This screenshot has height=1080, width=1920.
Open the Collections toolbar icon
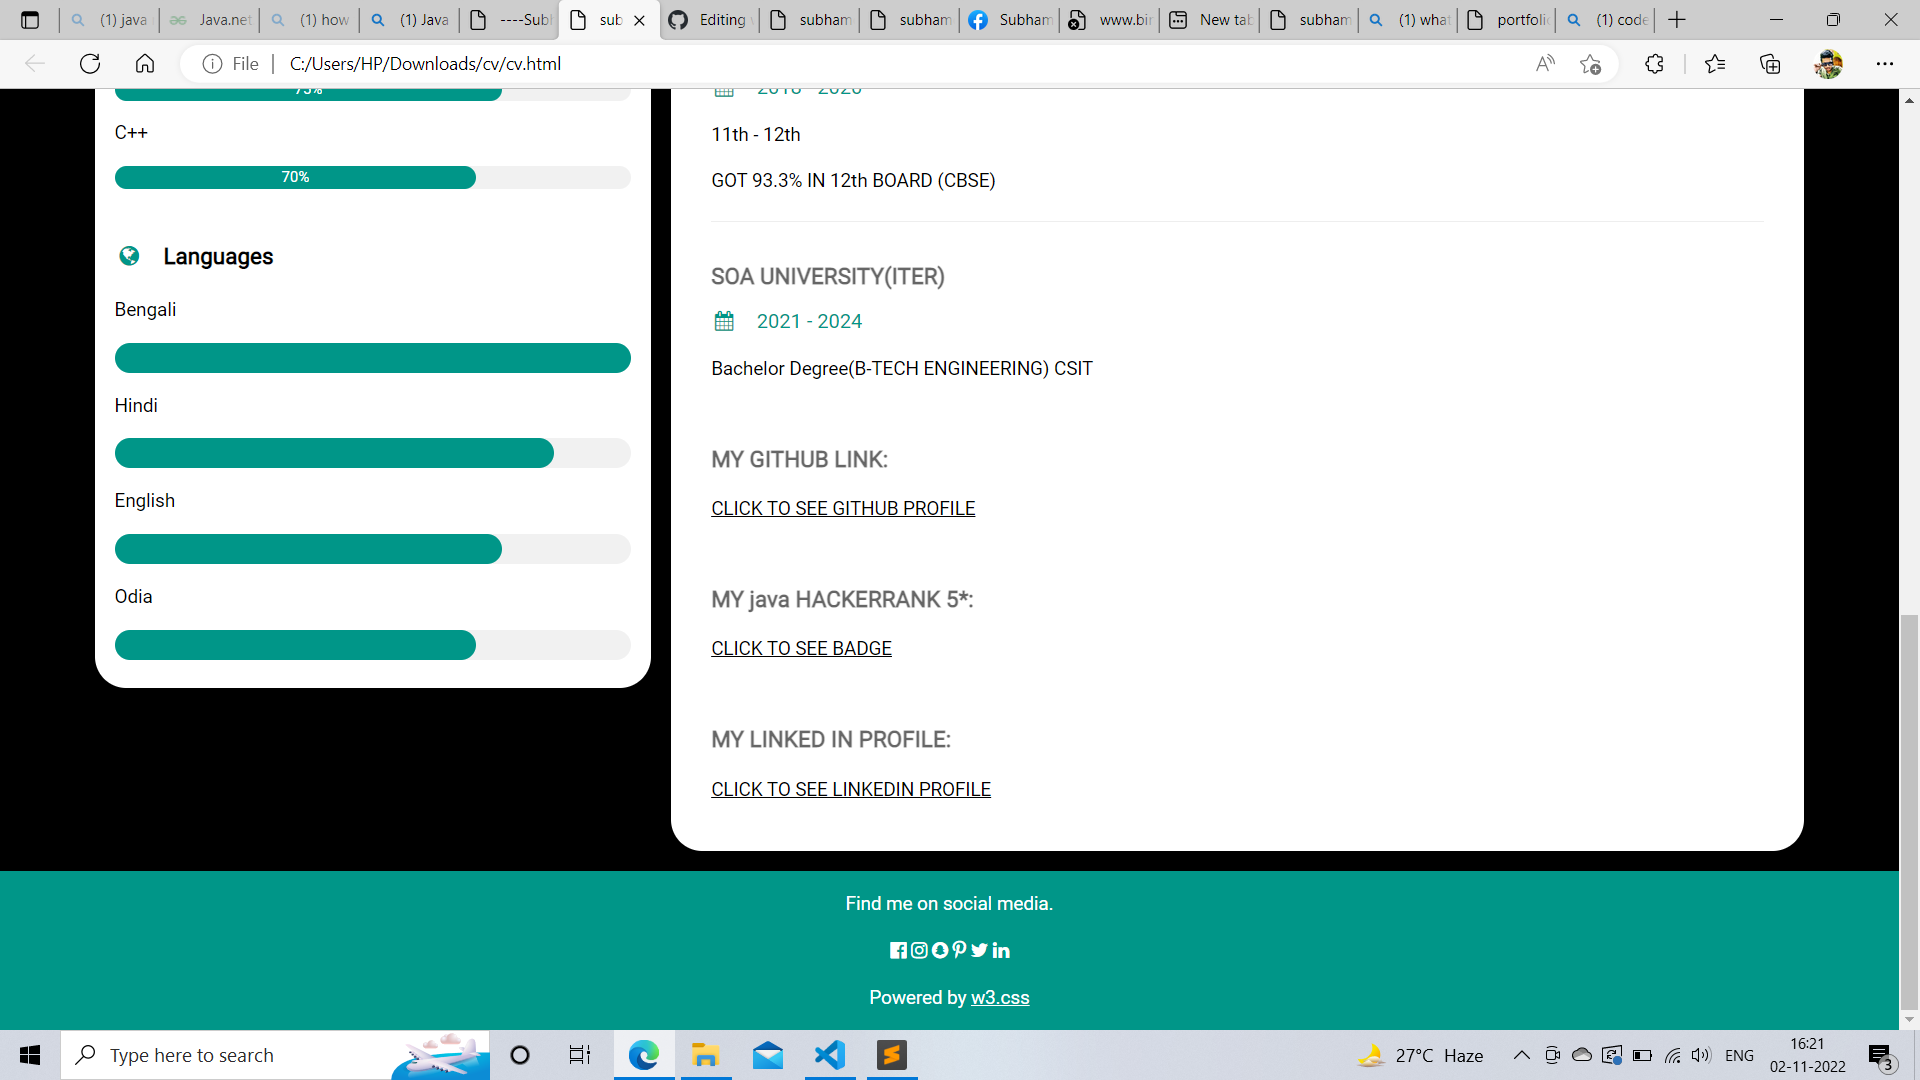tap(1770, 64)
